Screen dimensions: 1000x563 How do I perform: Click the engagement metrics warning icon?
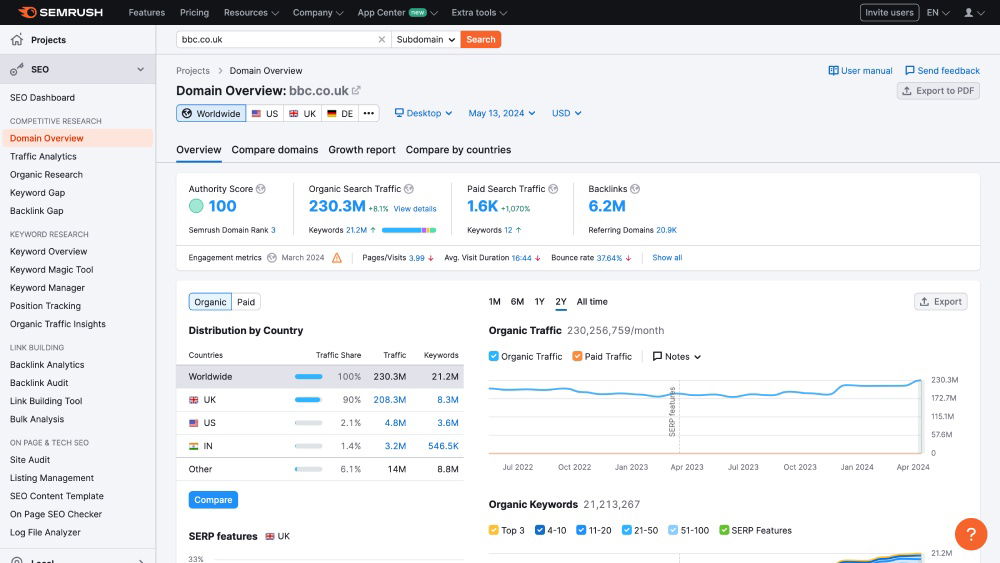click(337, 258)
